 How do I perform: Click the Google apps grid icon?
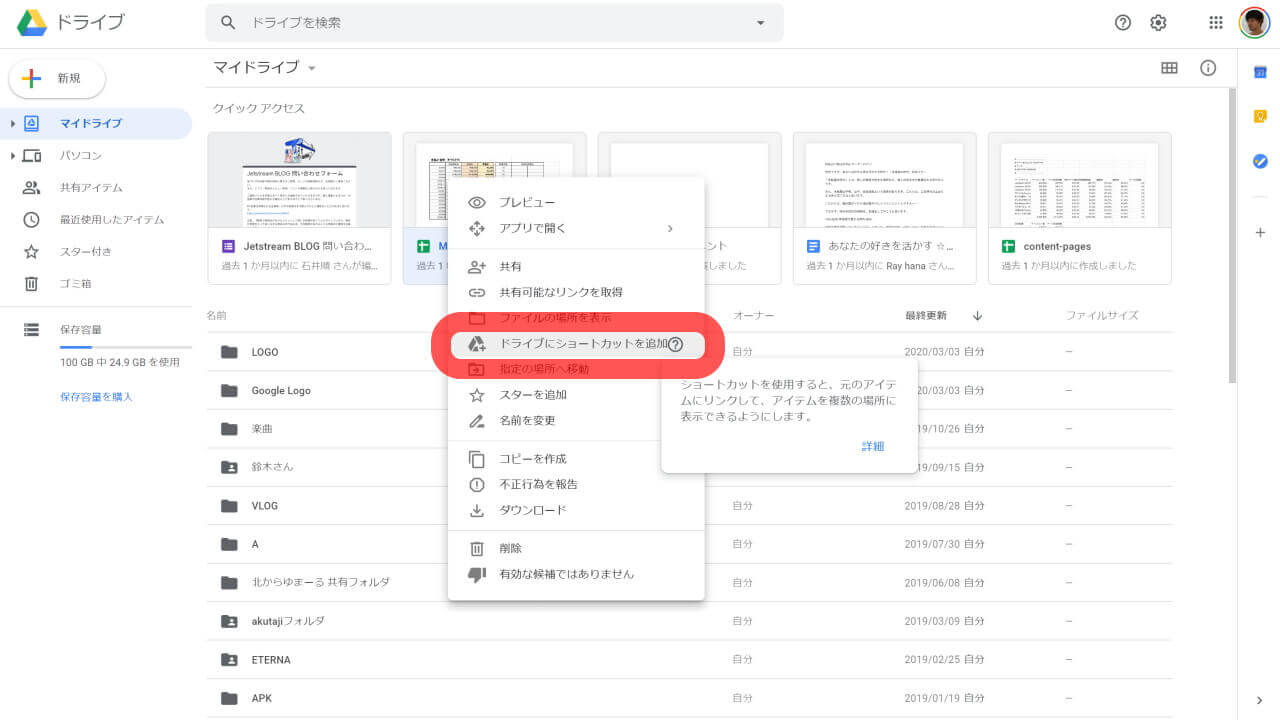(1216, 23)
